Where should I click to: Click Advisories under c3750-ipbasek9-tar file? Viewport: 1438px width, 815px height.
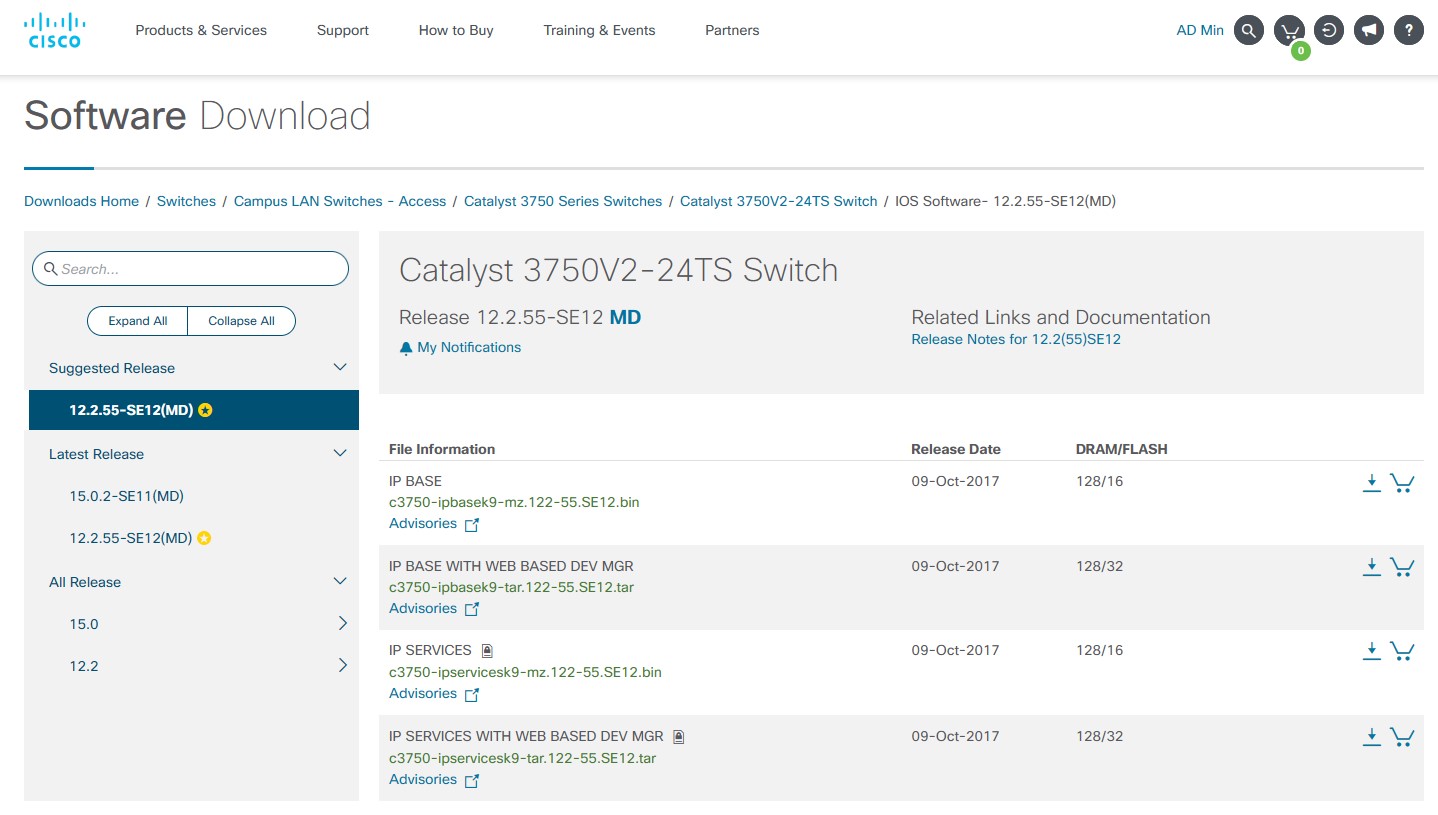423,608
